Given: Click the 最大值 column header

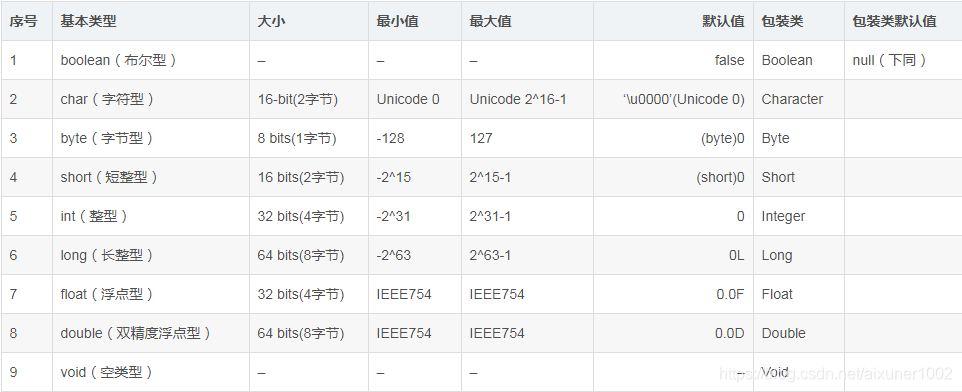Looking at the screenshot, I should coord(528,21).
